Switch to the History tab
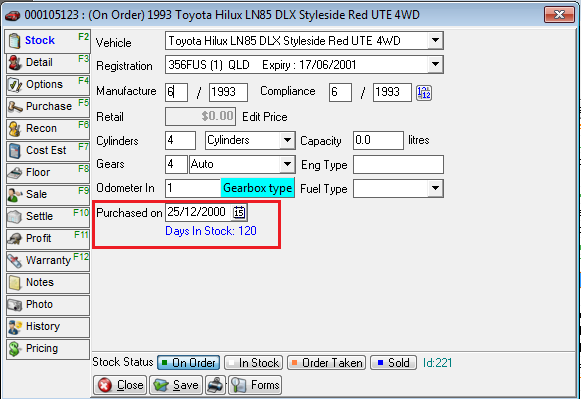 coord(48,327)
